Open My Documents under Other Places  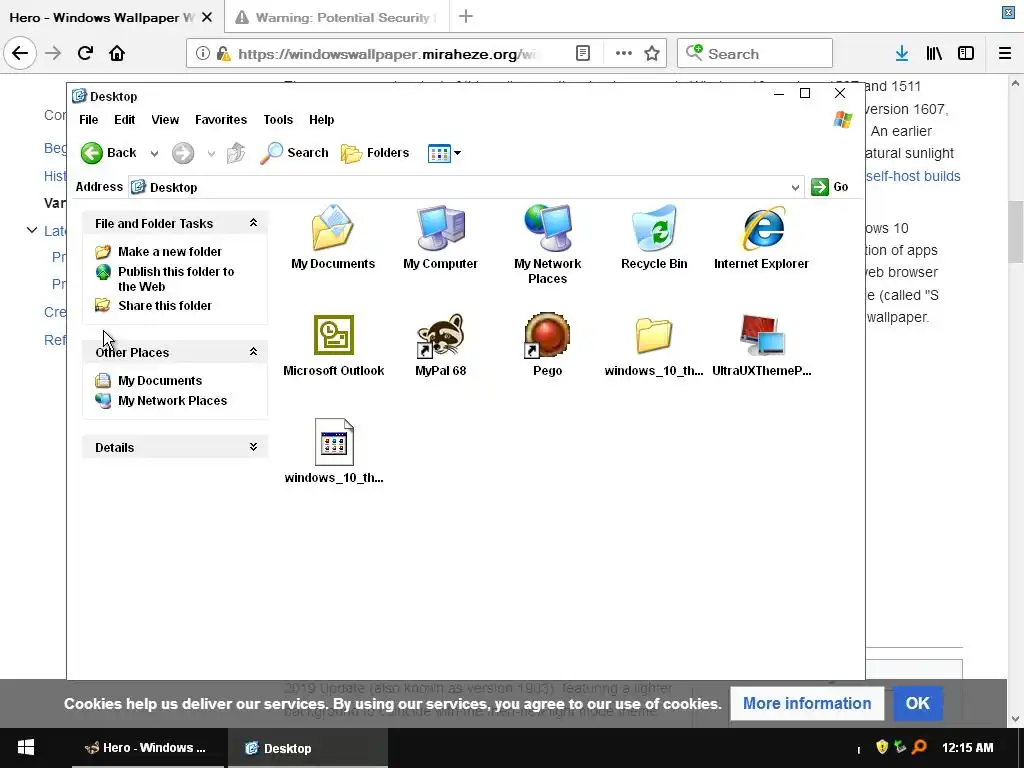[148, 380]
